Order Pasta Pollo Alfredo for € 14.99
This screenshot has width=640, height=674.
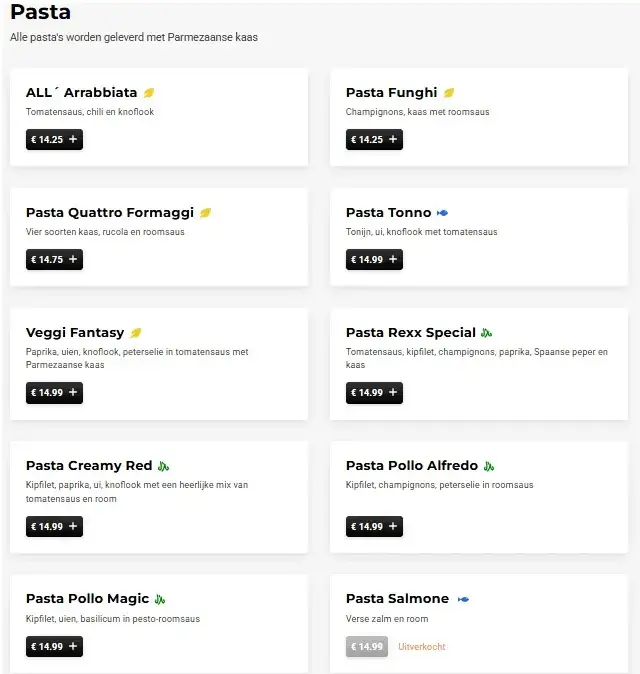click(374, 526)
